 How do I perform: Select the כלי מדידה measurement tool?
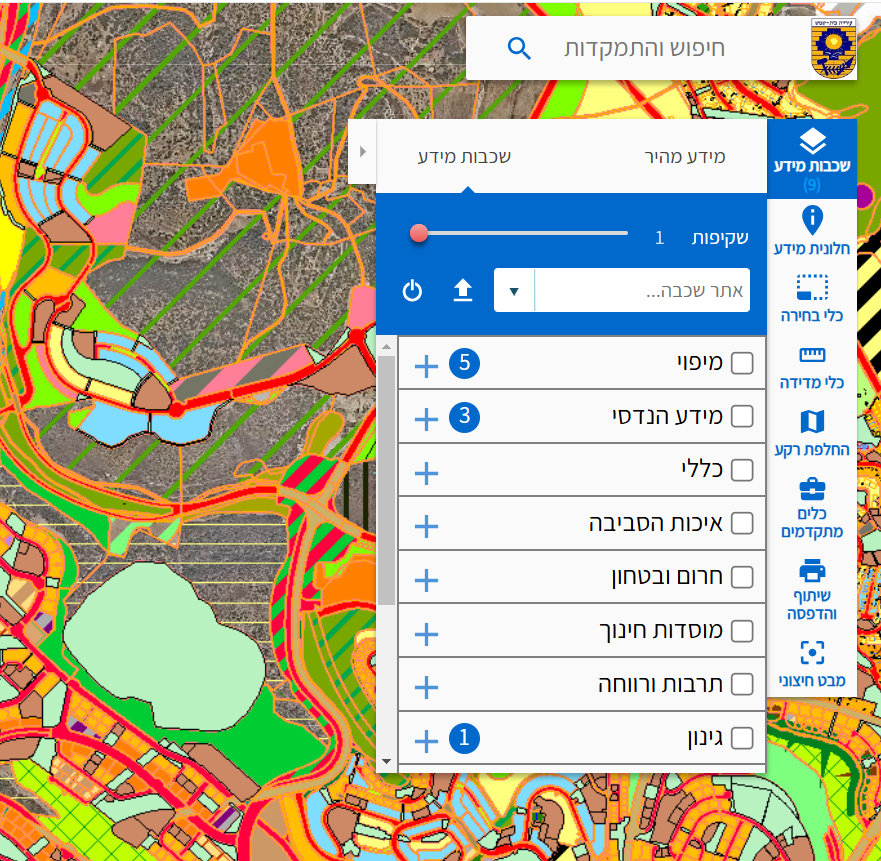(812, 368)
